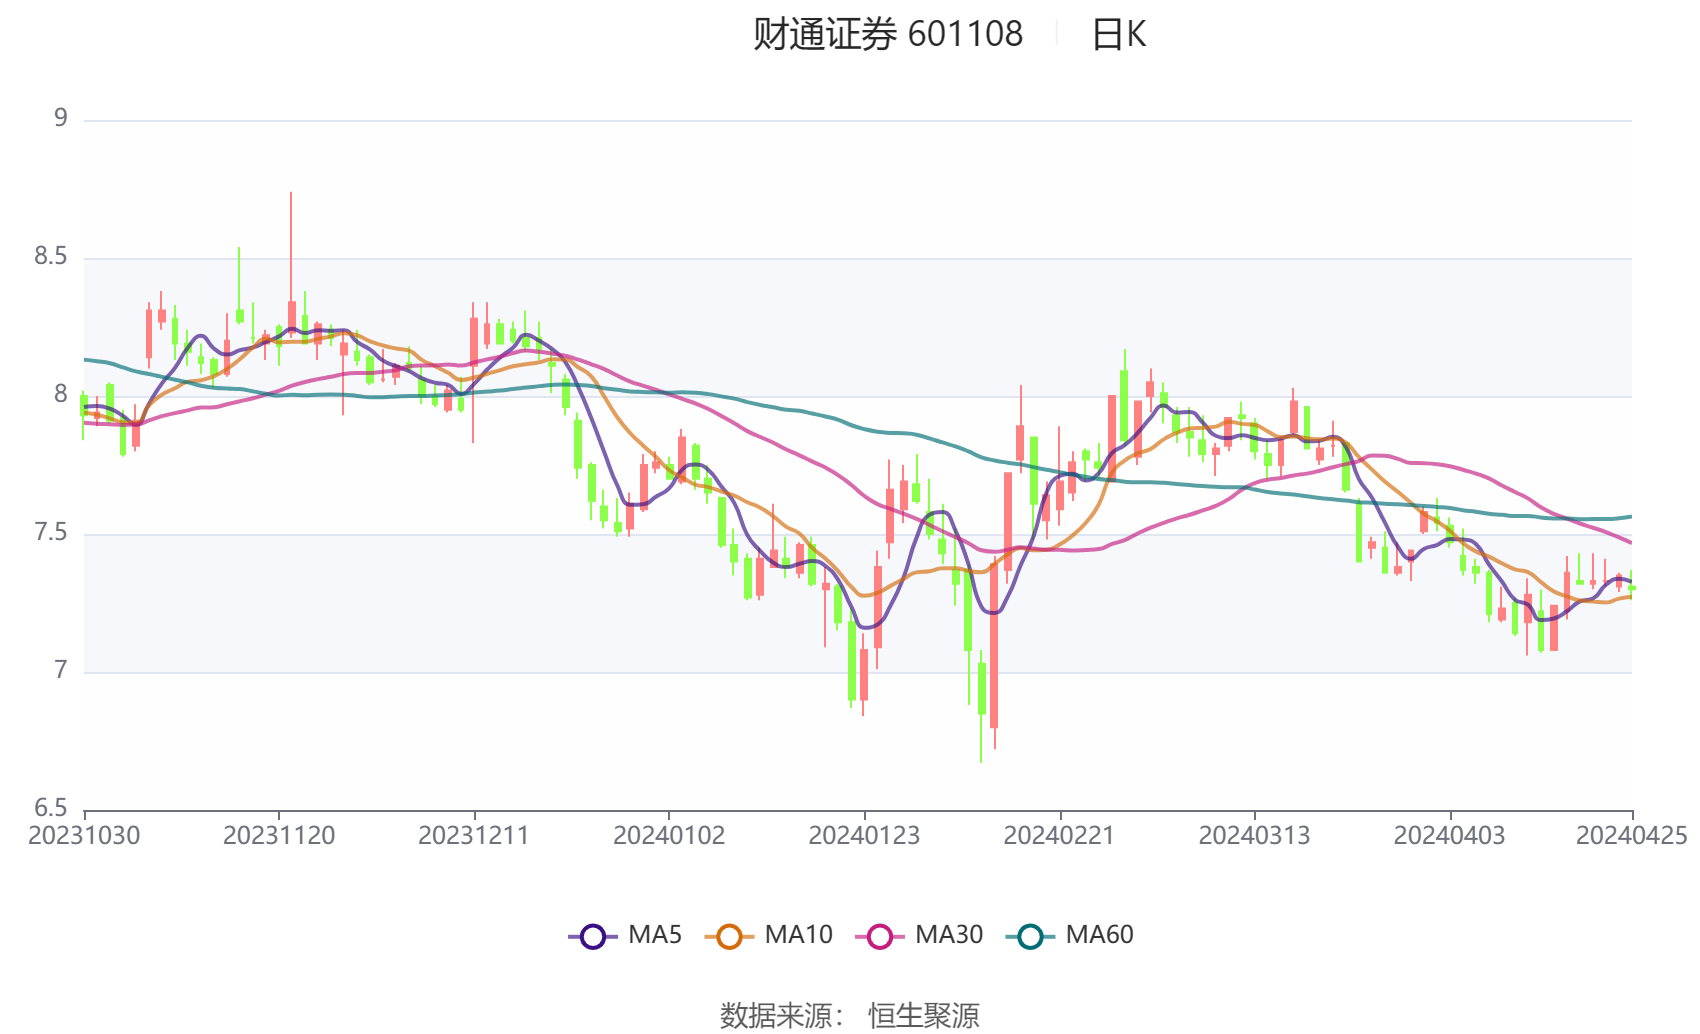The width and height of the screenshot is (1700, 1034).
Task: Click the purple MA5 legend circle marker
Action: click(x=593, y=937)
